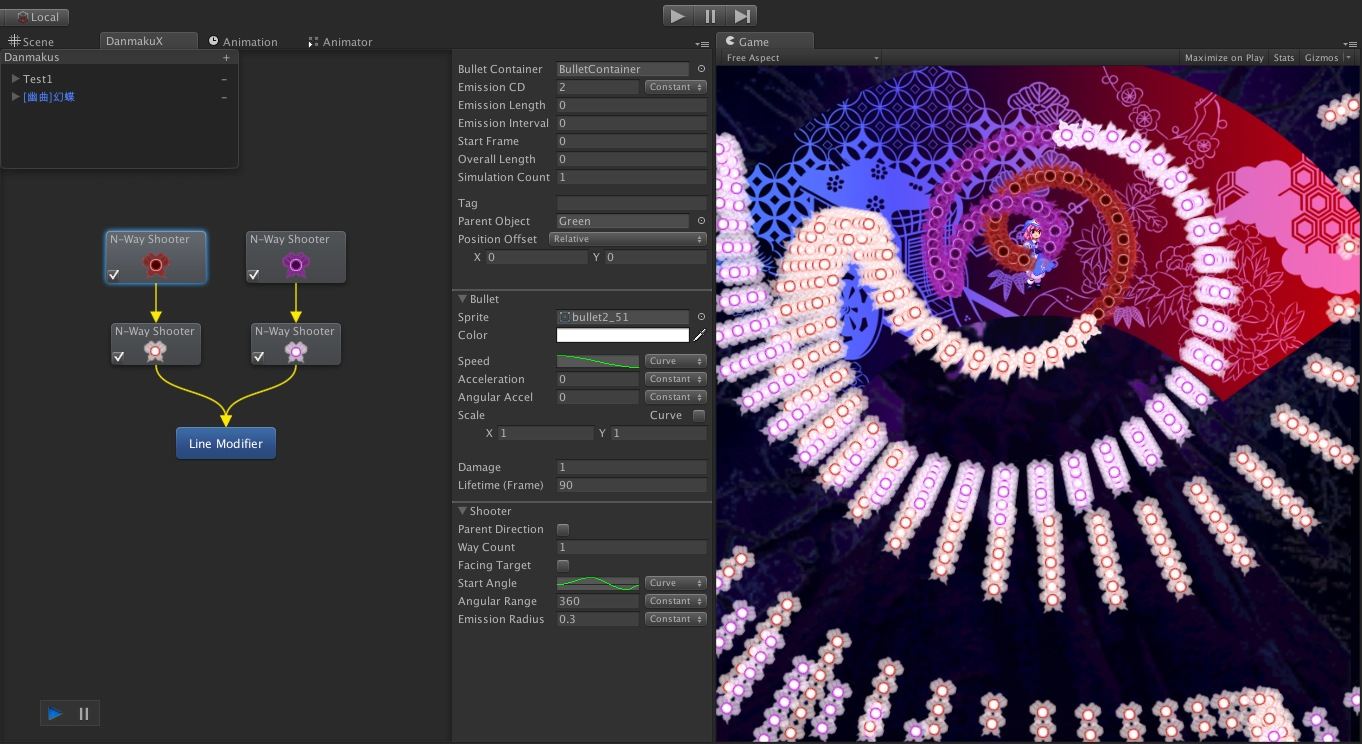The image size is (1362, 744).
Task: Open the Emission CD Constant dropdown
Action: [x=675, y=87]
